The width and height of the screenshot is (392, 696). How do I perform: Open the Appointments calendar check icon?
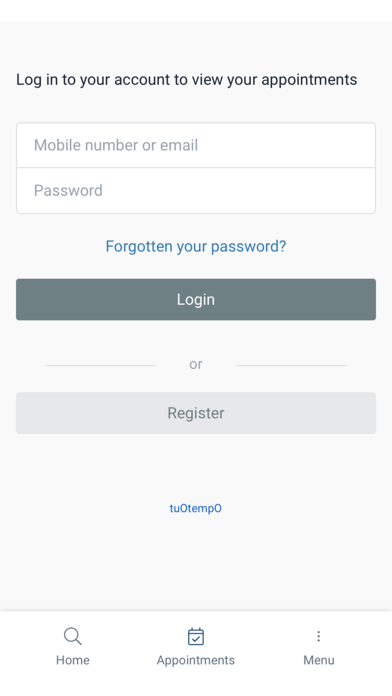[196, 636]
